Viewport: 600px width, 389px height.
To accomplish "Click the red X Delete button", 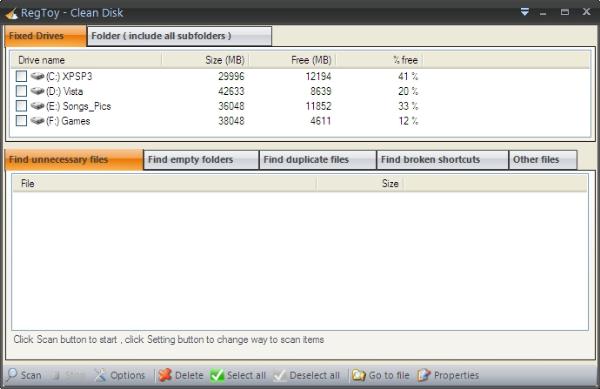I will [x=181, y=375].
